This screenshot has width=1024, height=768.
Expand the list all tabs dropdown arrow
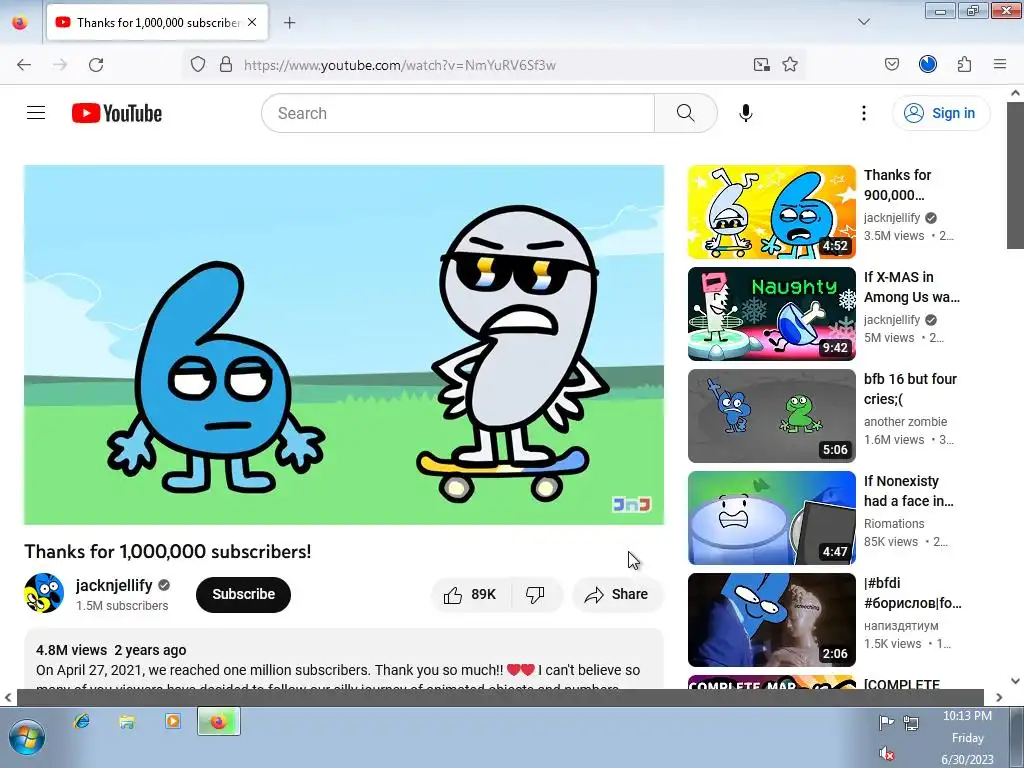(864, 22)
